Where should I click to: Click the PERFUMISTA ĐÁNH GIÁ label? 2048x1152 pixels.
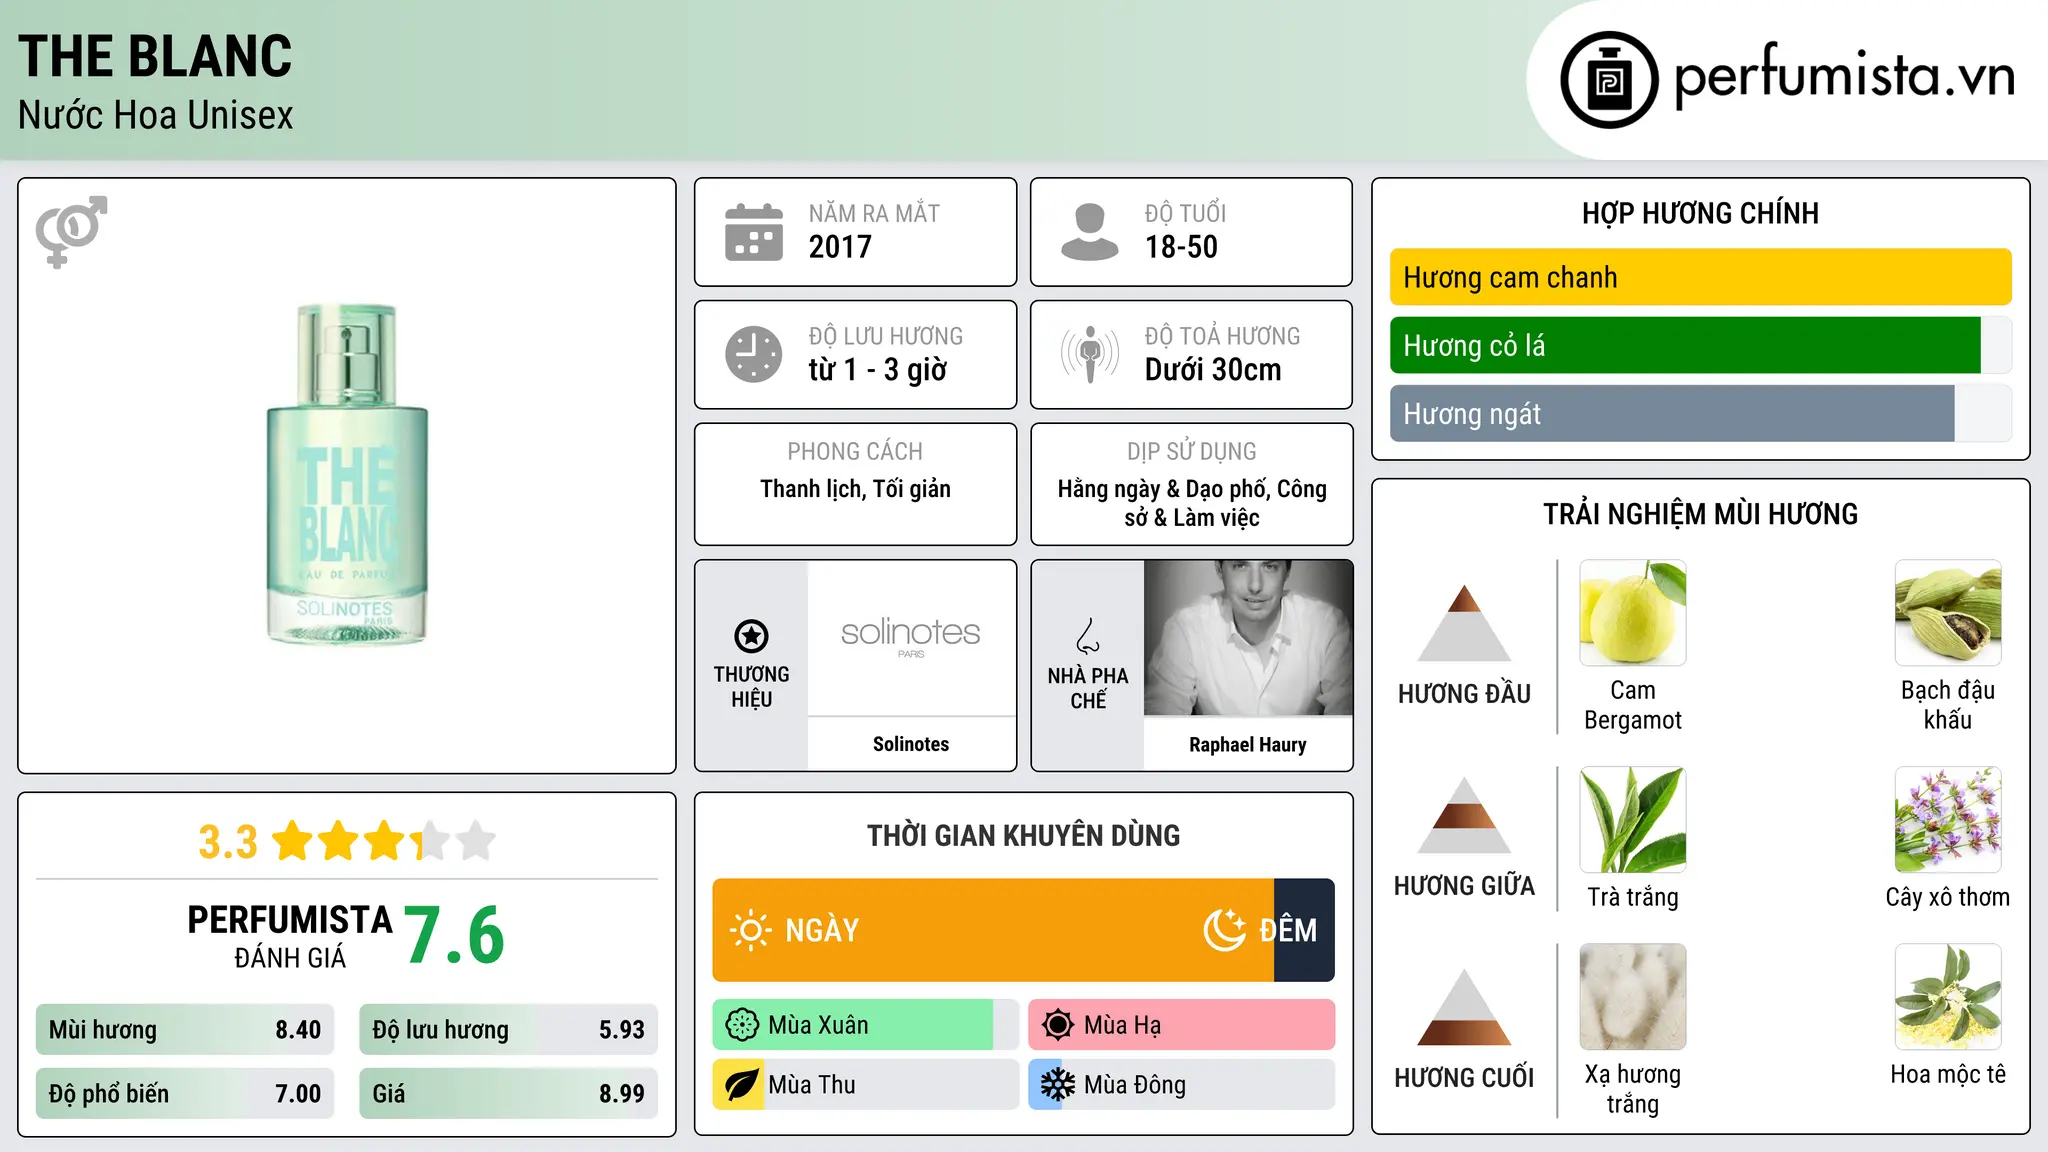290,936
